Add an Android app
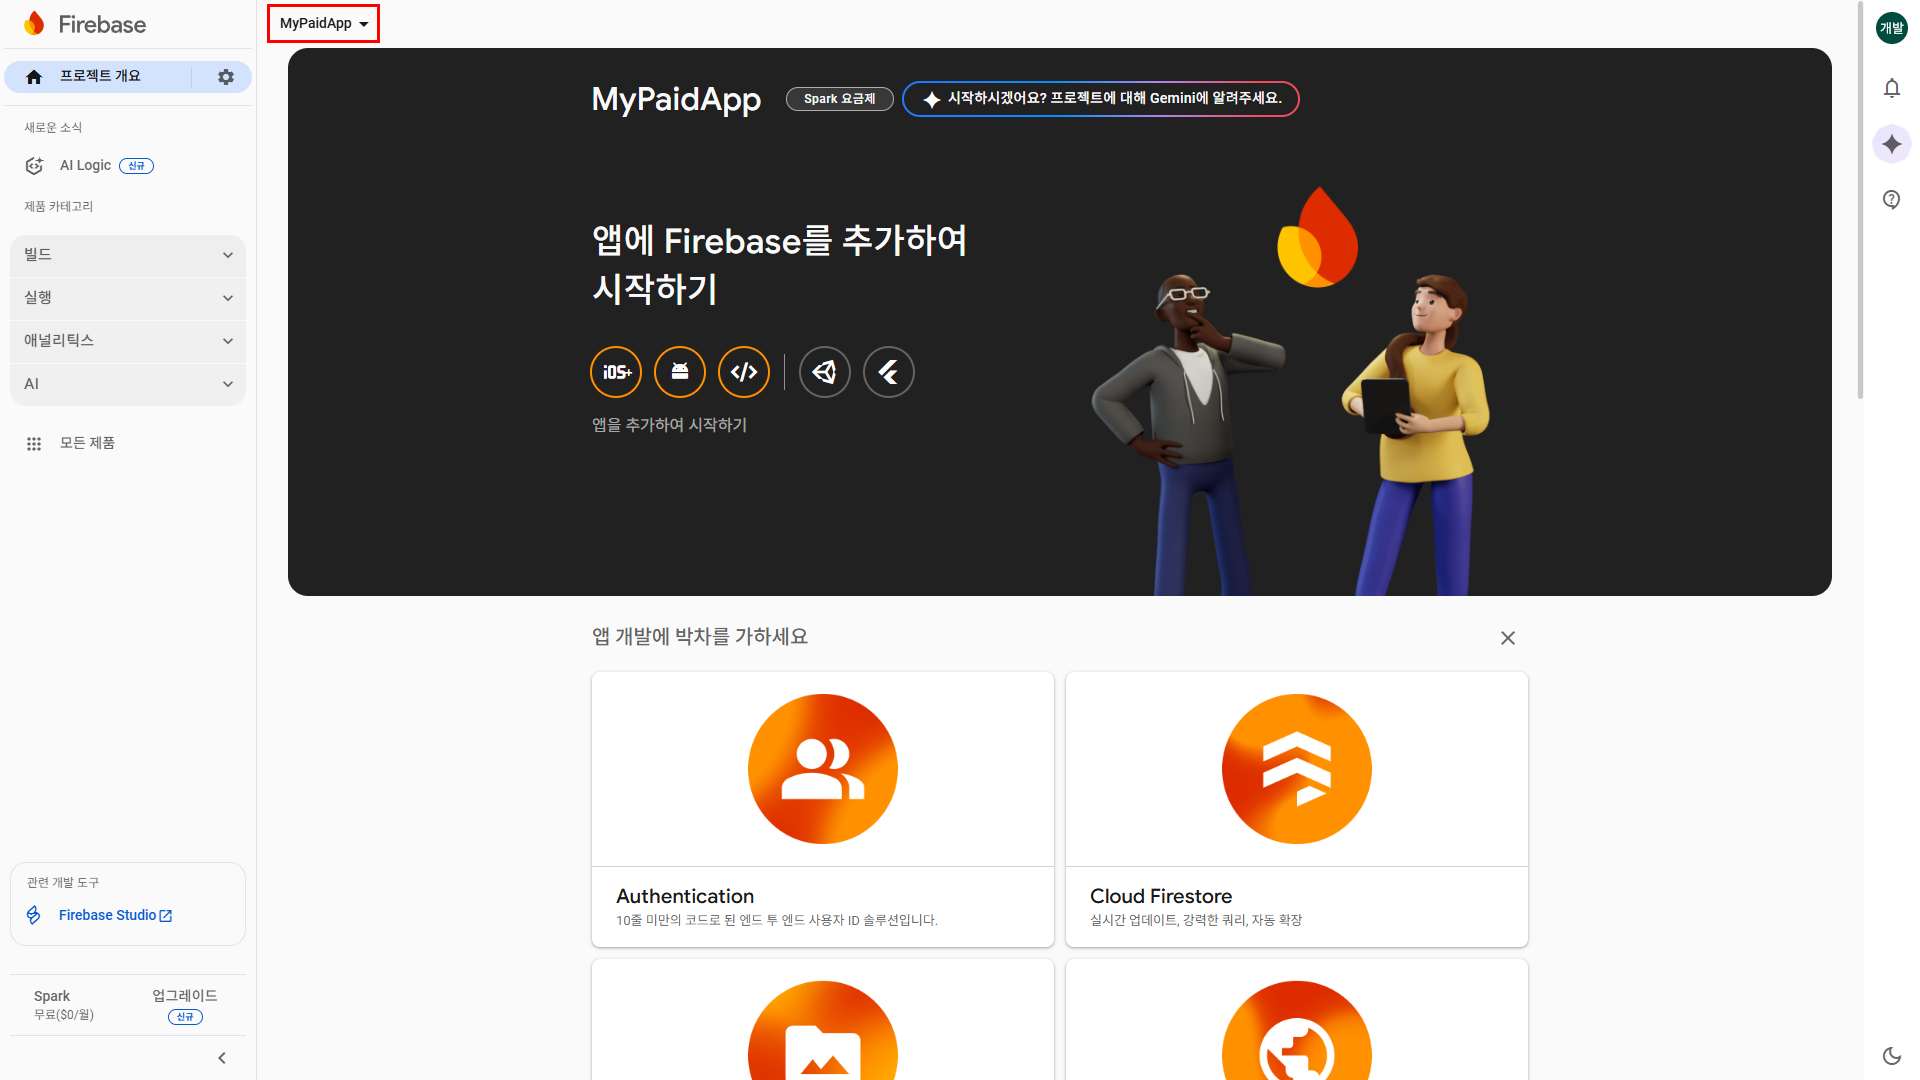This screenshot has width=1920, height=1080. coord(680,372)
